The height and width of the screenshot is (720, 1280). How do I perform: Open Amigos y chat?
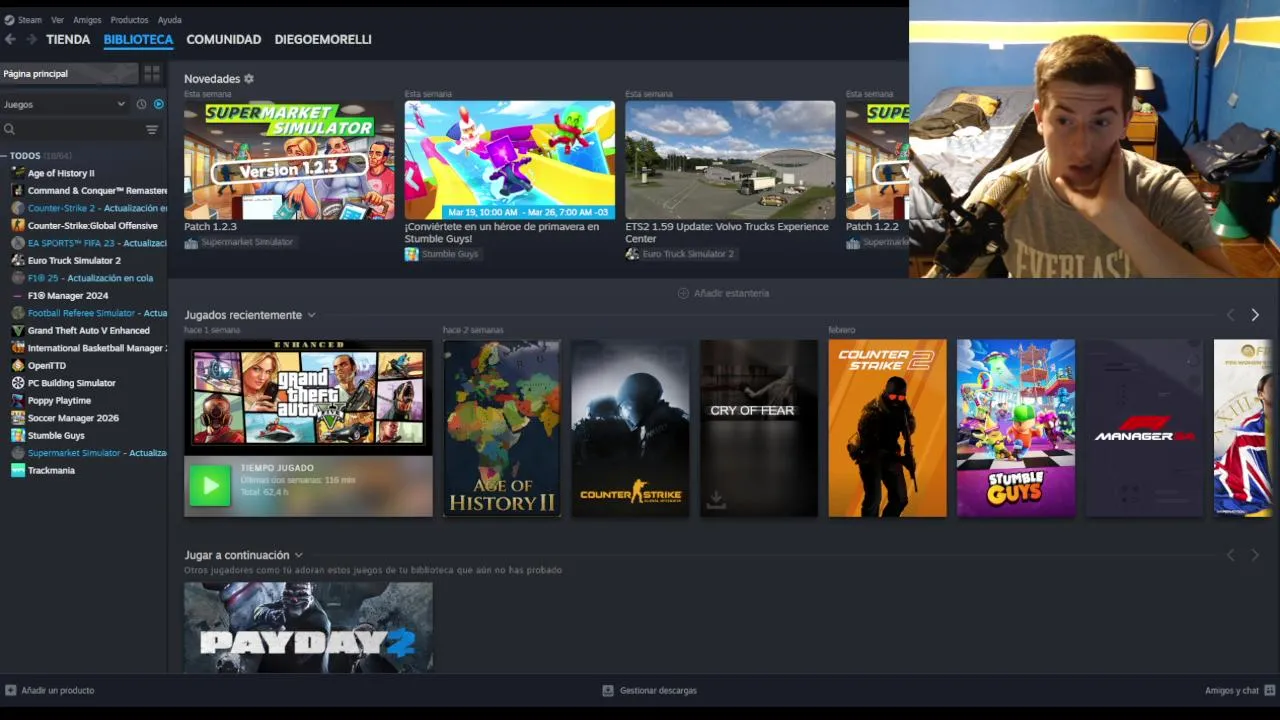coord(1232,690)
